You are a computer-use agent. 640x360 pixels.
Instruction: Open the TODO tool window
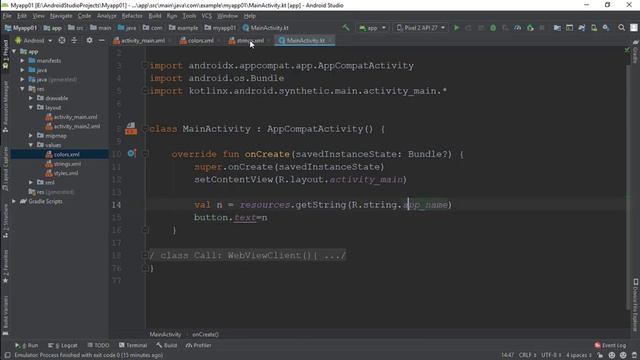[x=98, y=345]
